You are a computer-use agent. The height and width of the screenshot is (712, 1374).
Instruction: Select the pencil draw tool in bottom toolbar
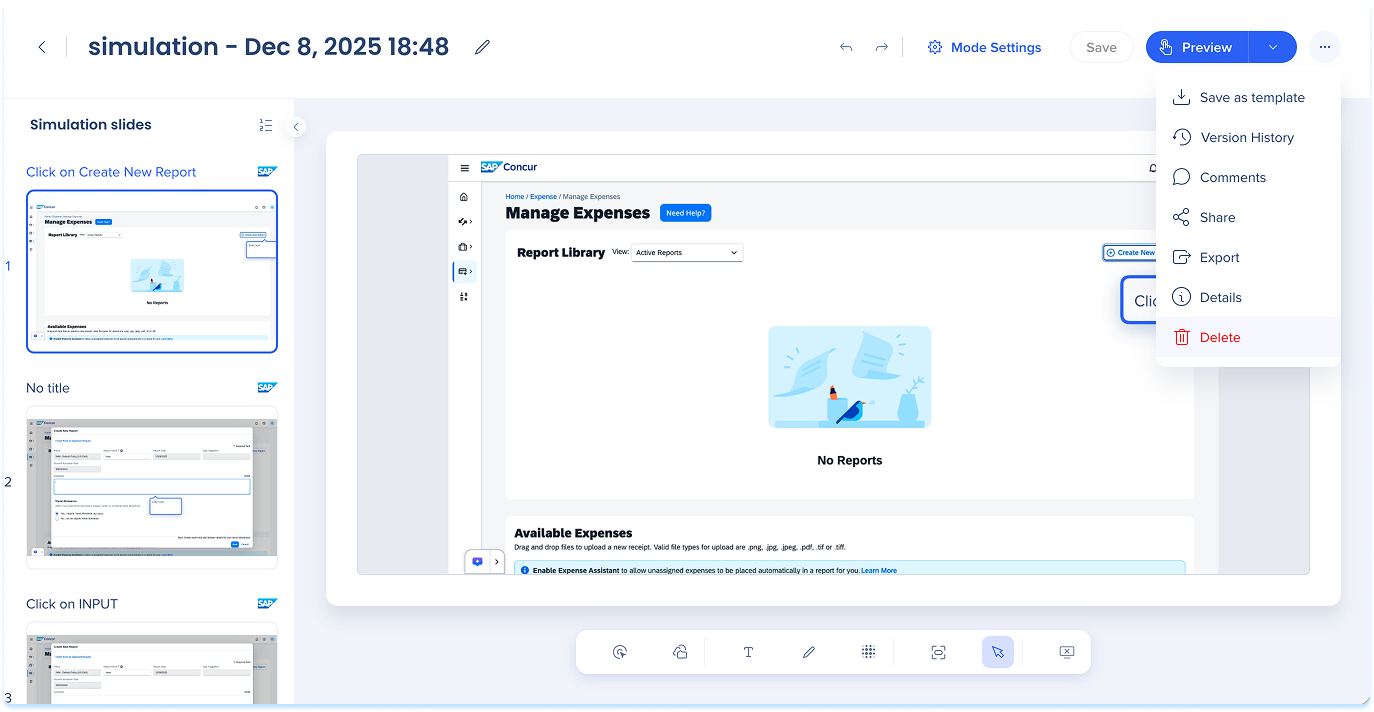click(x=809, y=652)
